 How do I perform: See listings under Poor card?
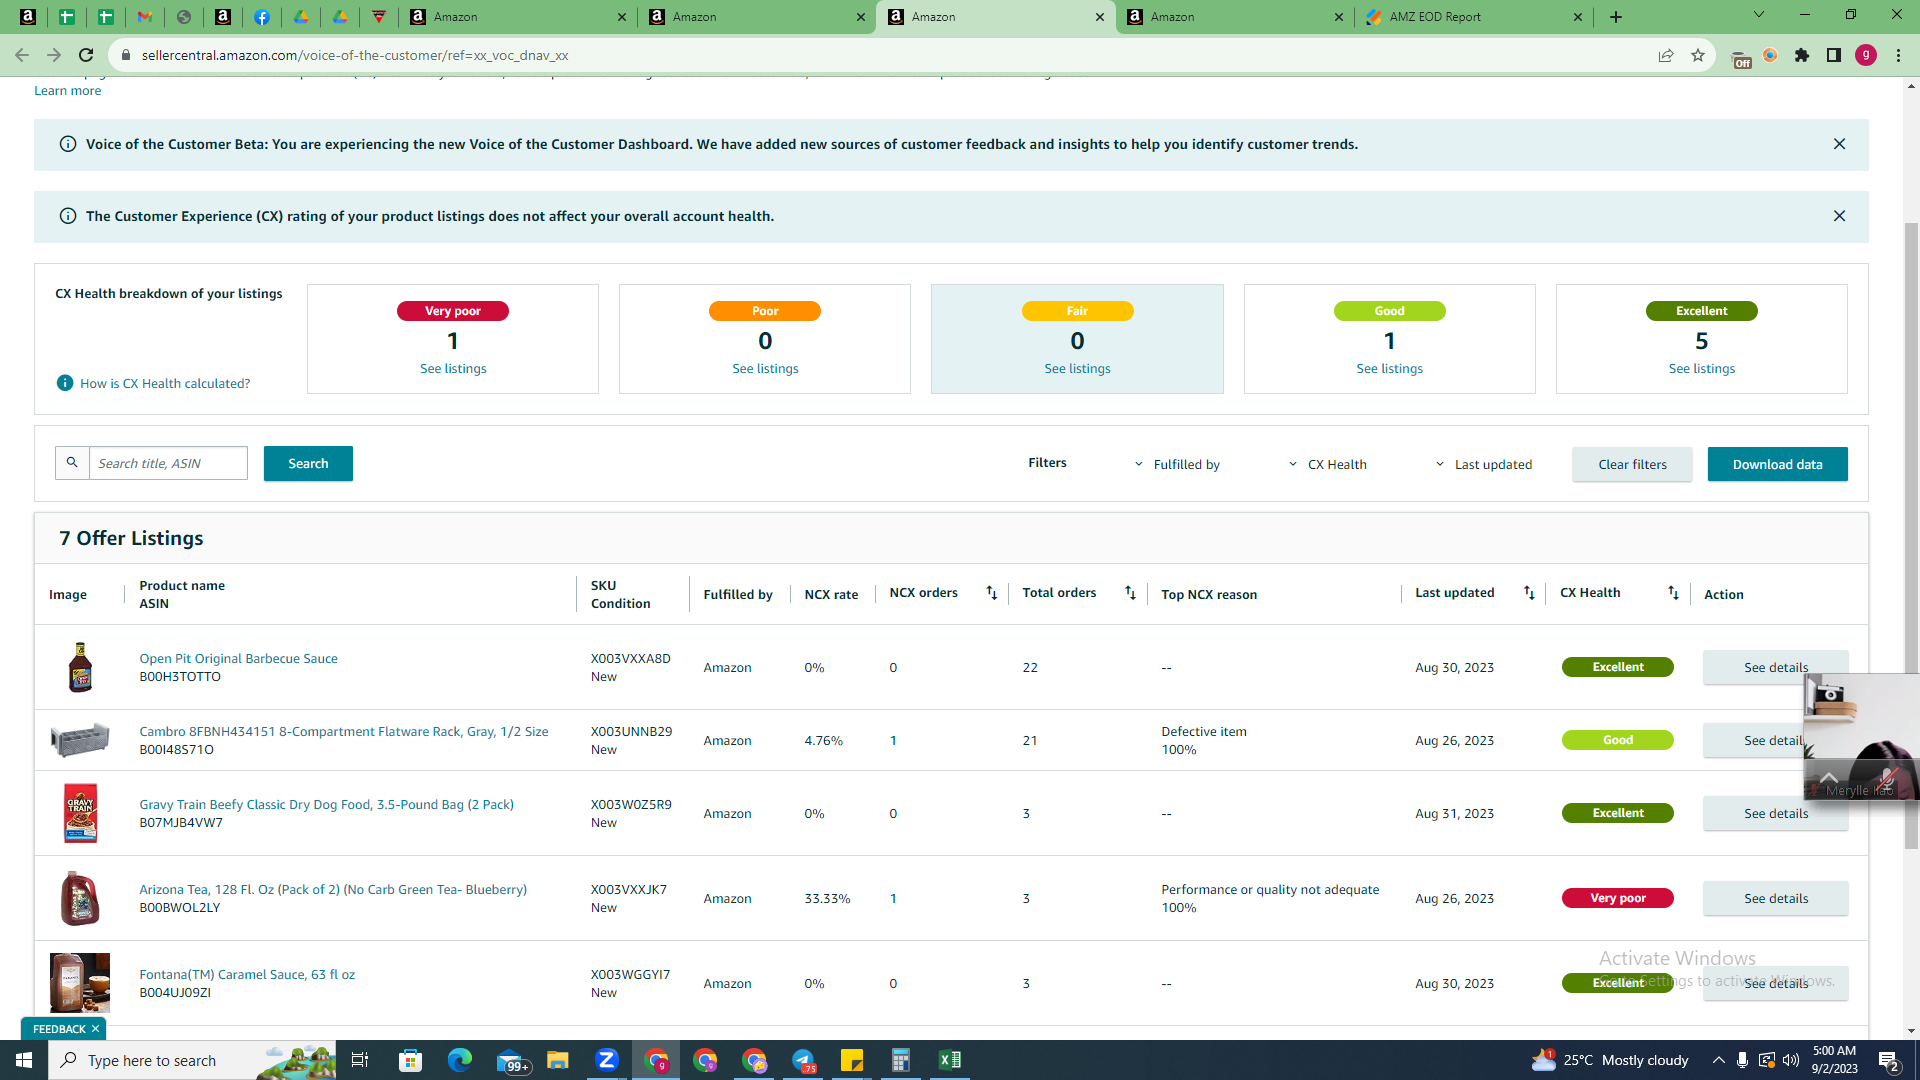(765, 369)
